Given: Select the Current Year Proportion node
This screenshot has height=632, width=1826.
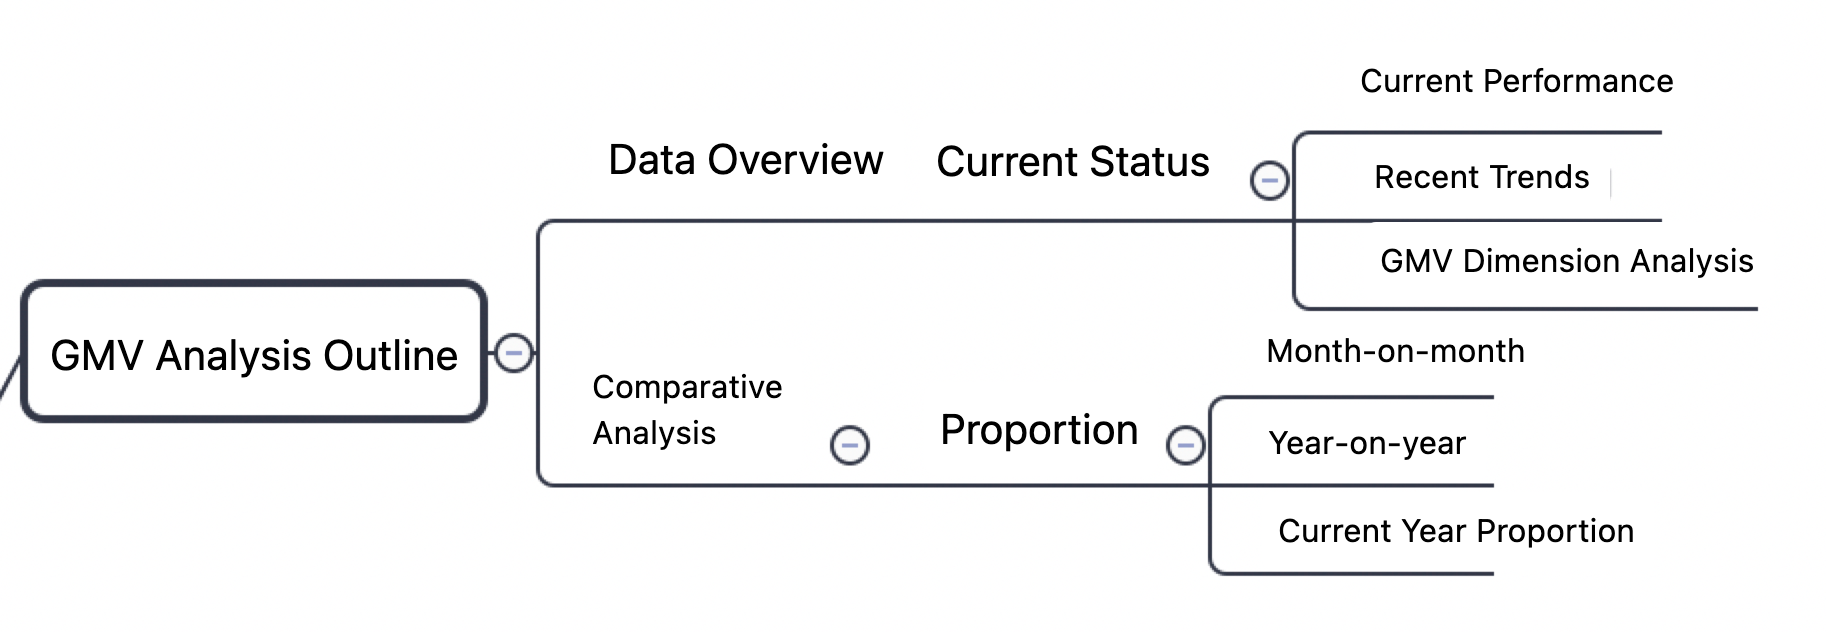Looking at the screenshot, I should tap(1456, 531).
